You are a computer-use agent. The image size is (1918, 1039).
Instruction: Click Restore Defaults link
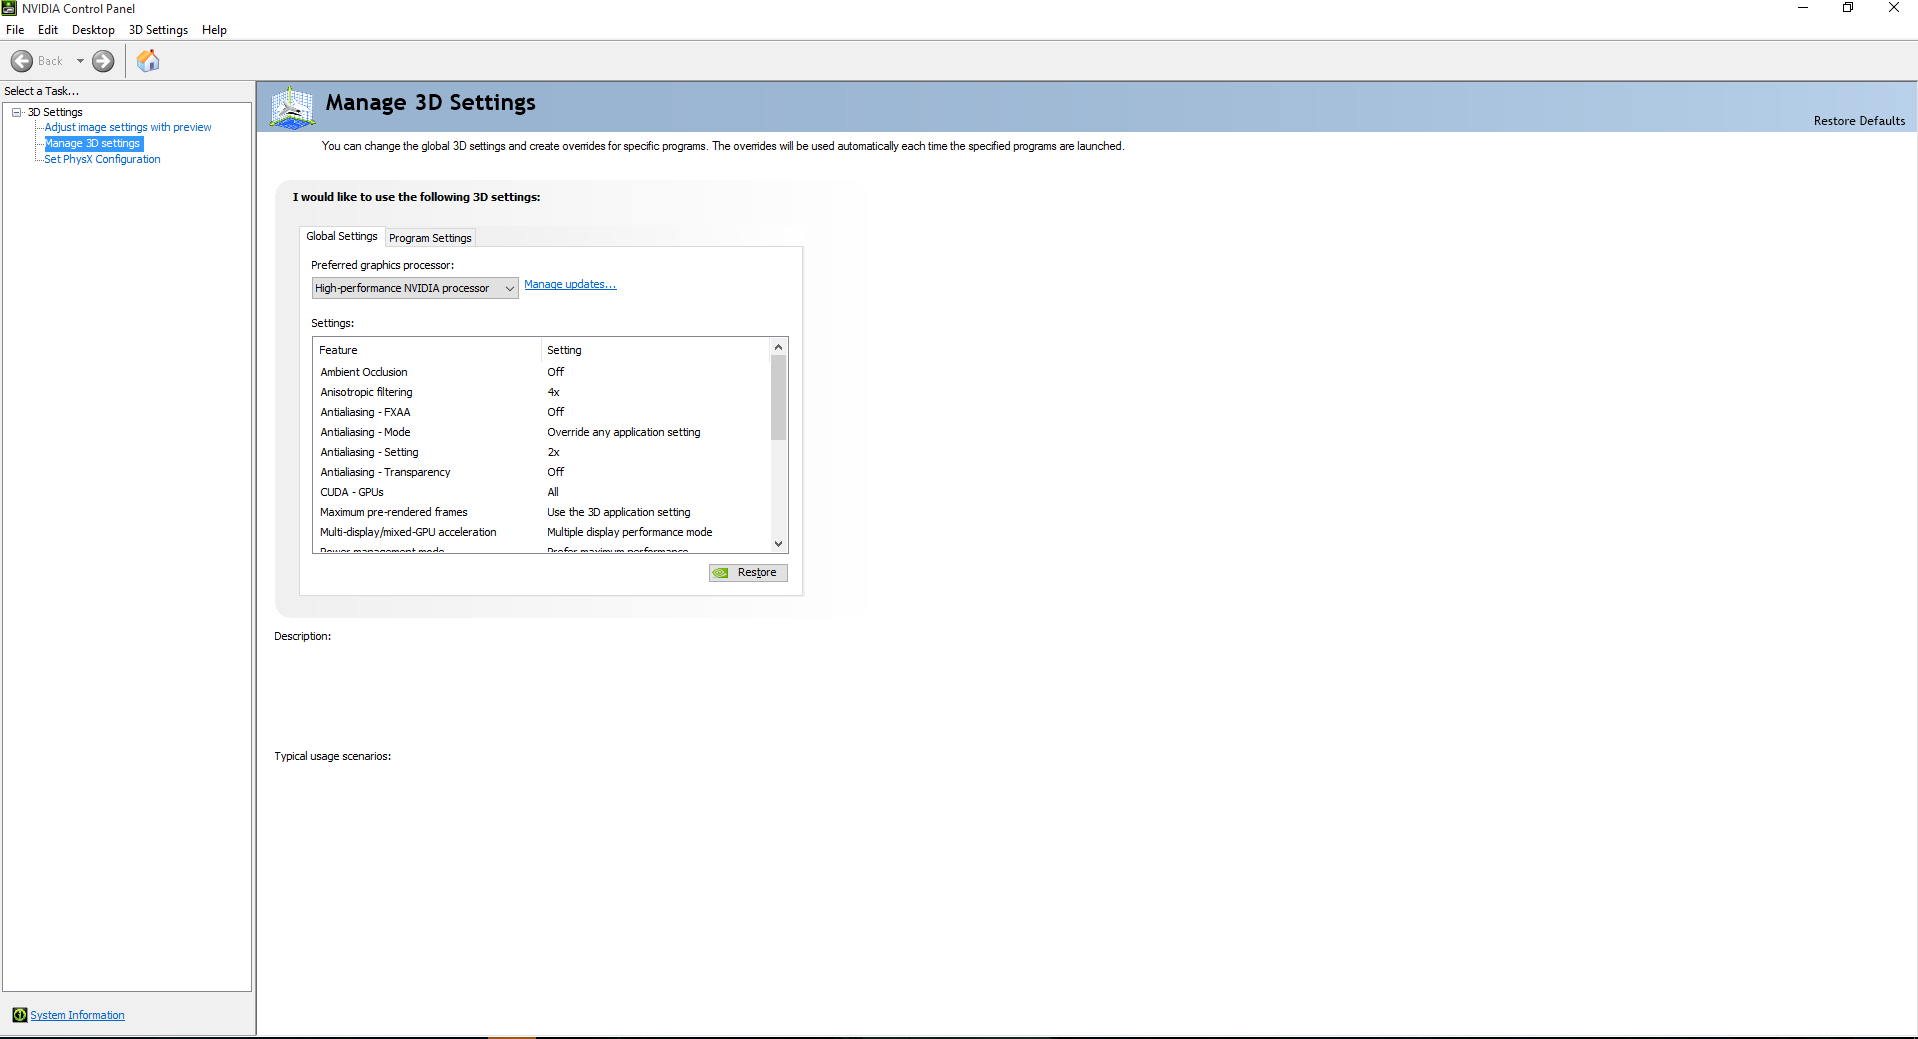(x=1859, y=121)
